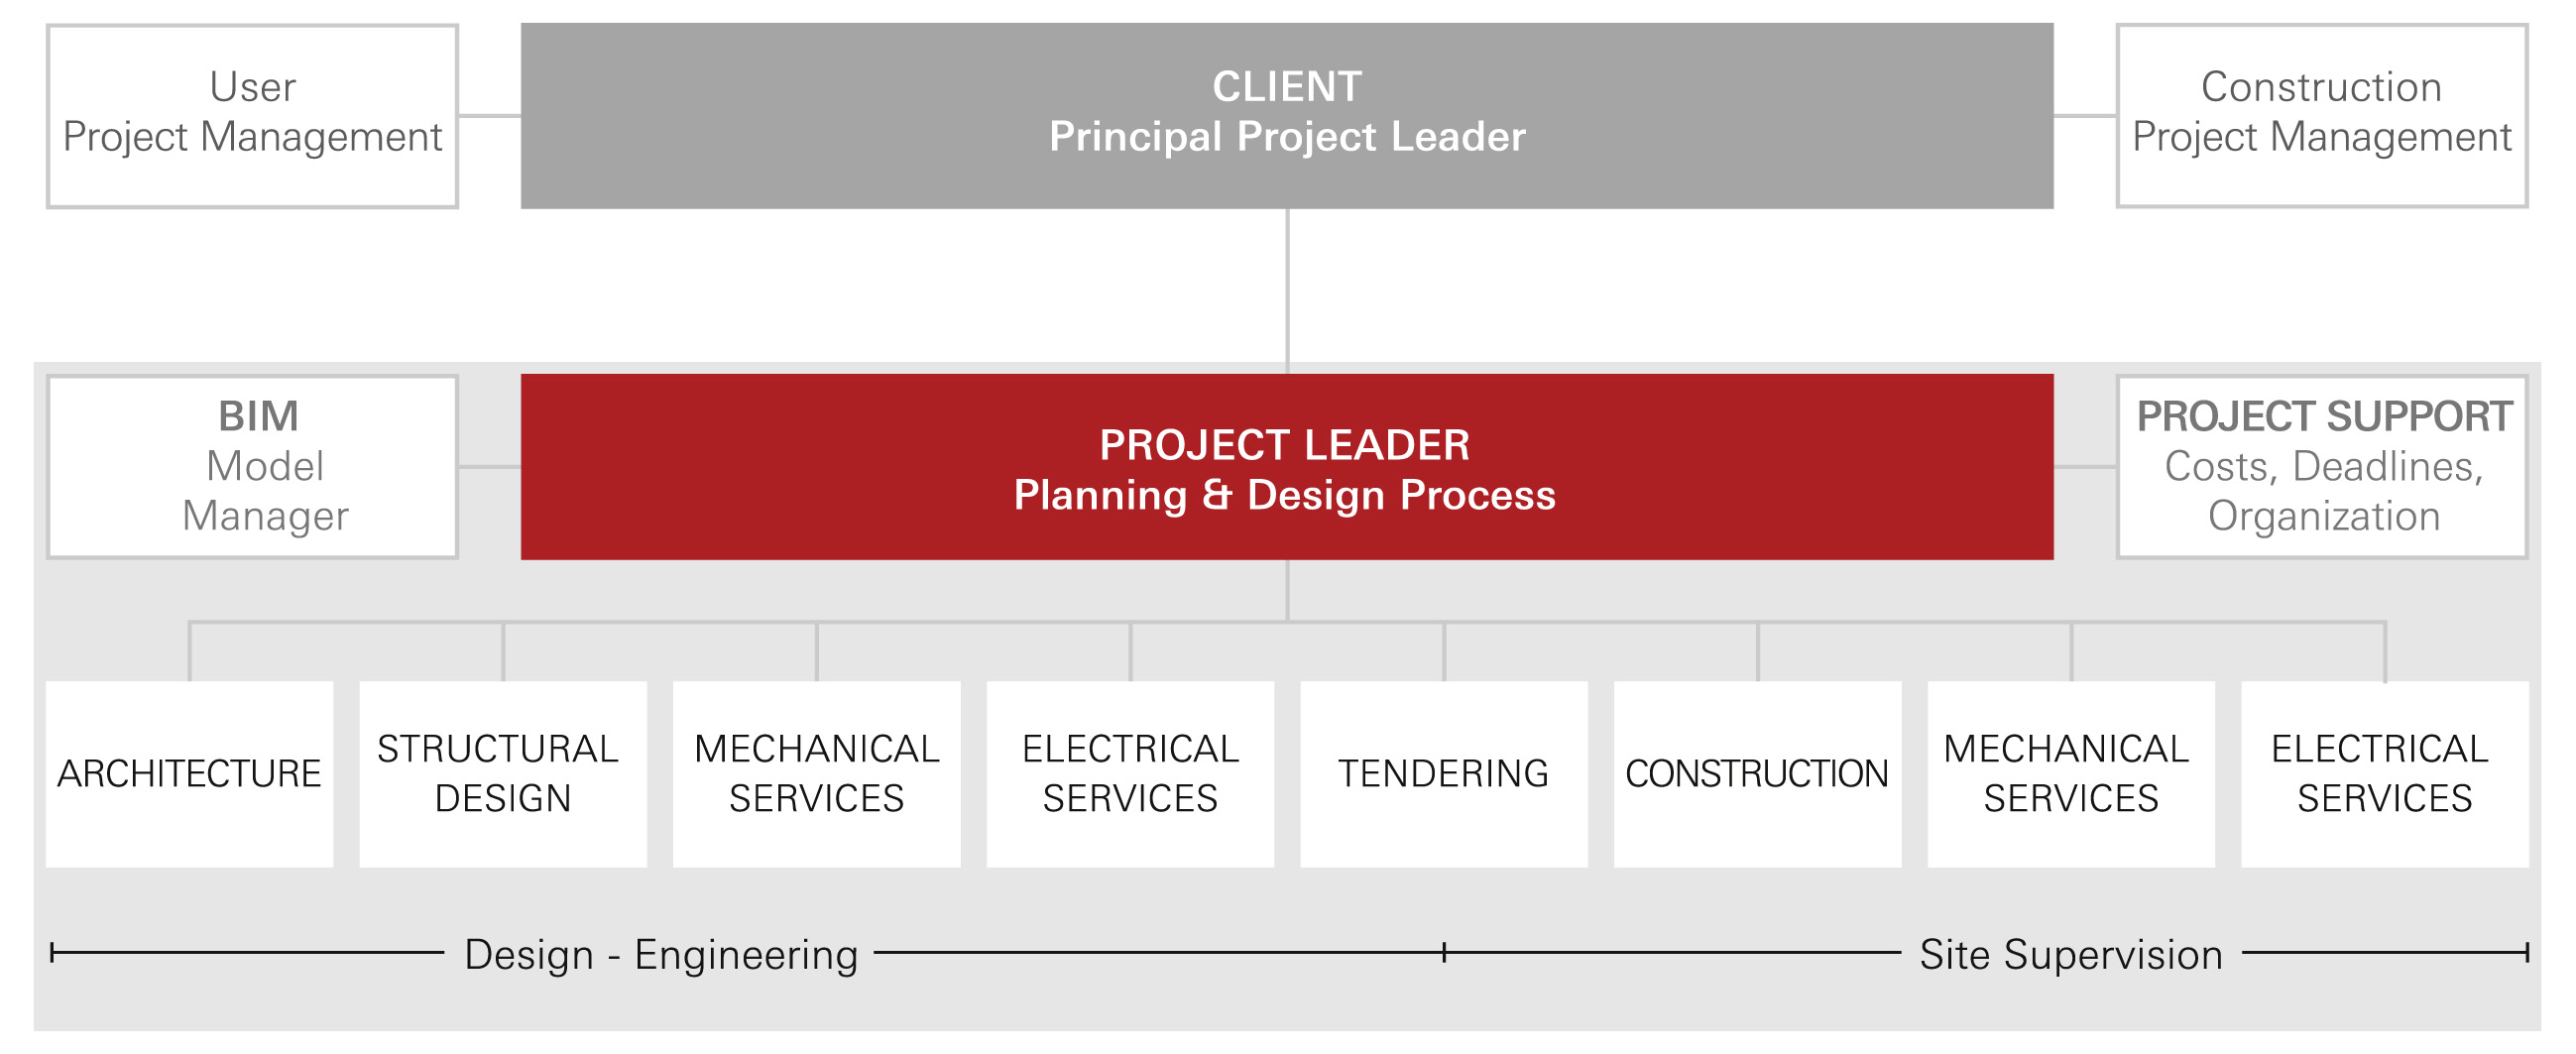Click the User Project Management box

pos(252,116)
